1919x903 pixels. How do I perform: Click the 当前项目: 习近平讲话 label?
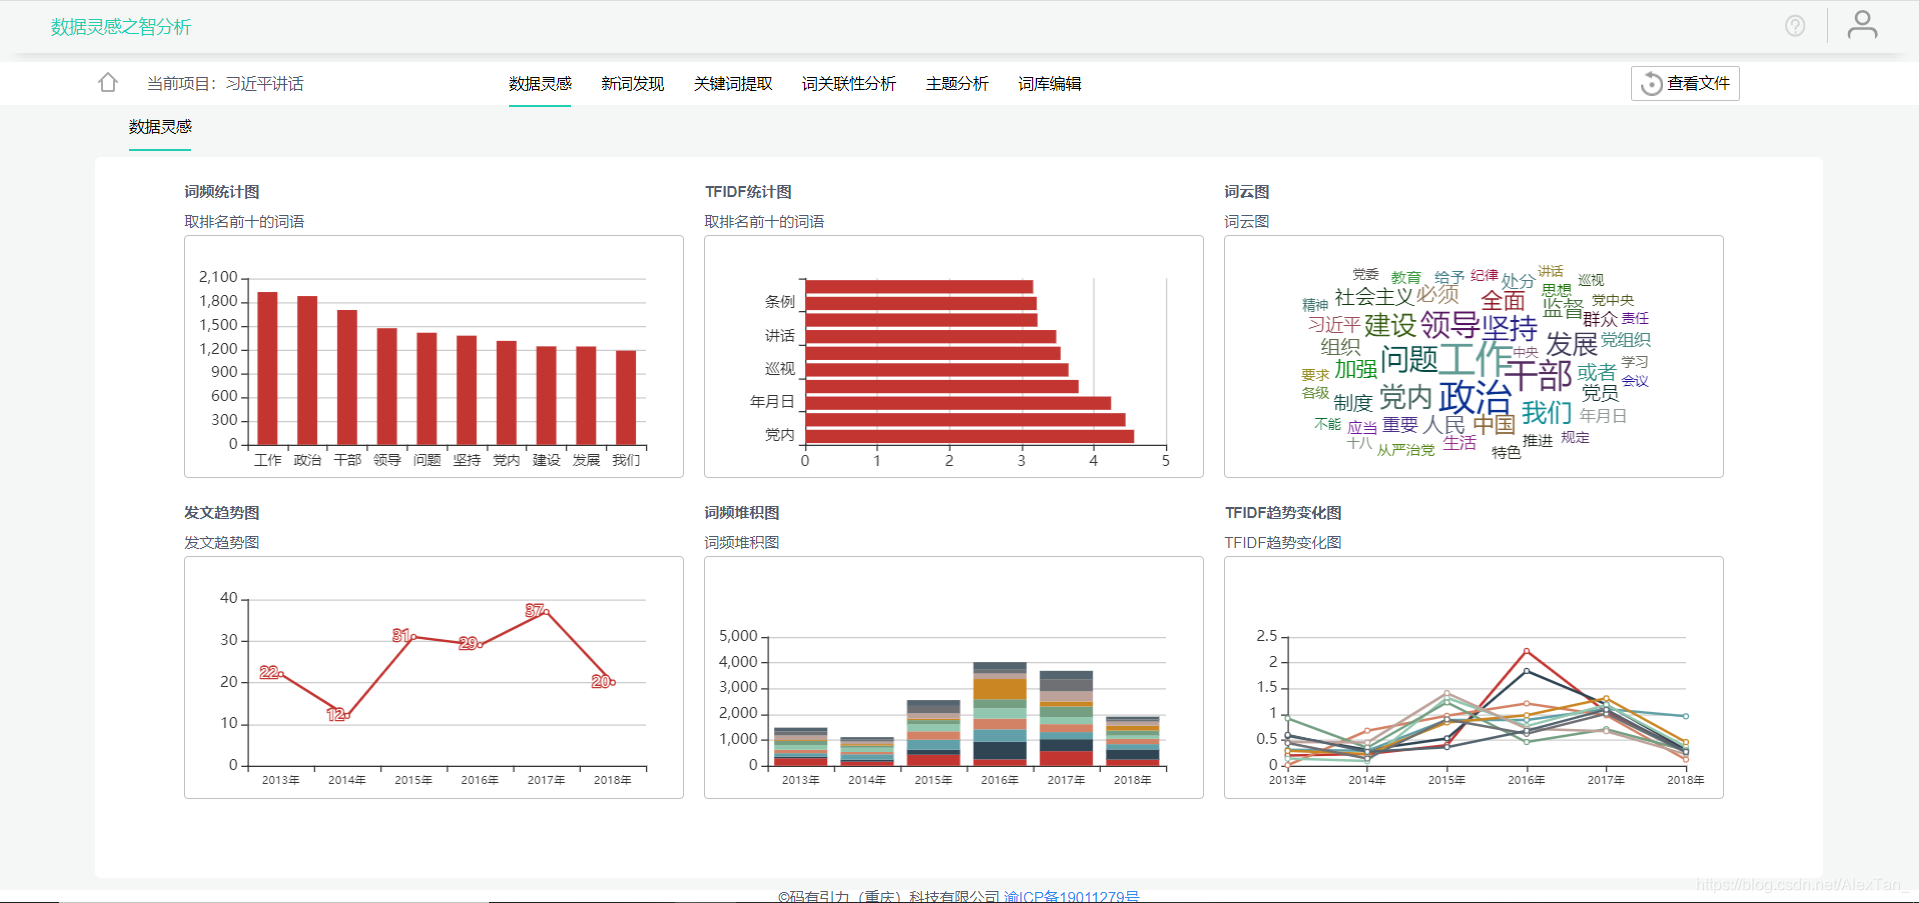pos(225,84)
